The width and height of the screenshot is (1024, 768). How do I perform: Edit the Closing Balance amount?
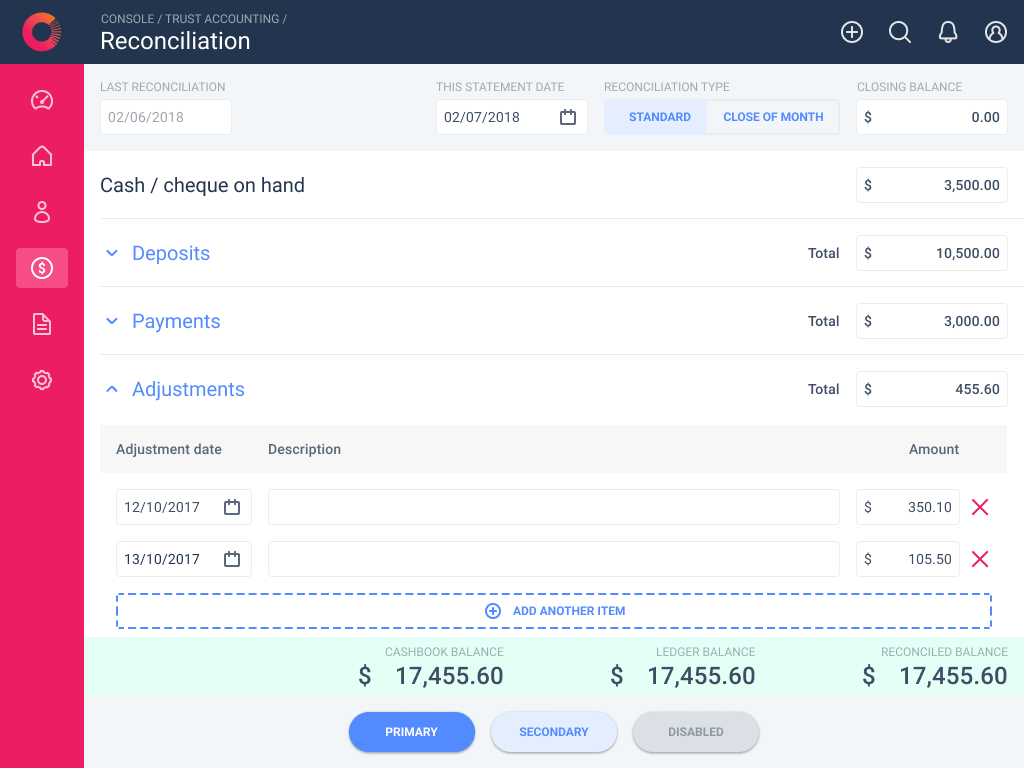(931, 117)
